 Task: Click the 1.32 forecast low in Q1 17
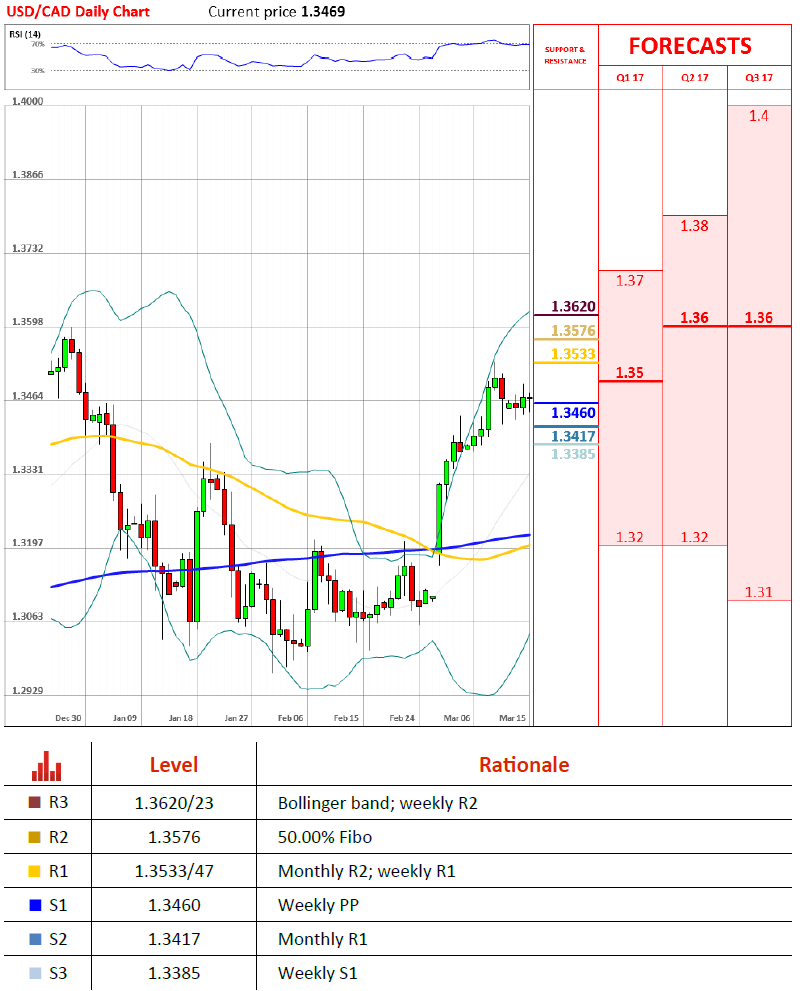tap(630, 537)
